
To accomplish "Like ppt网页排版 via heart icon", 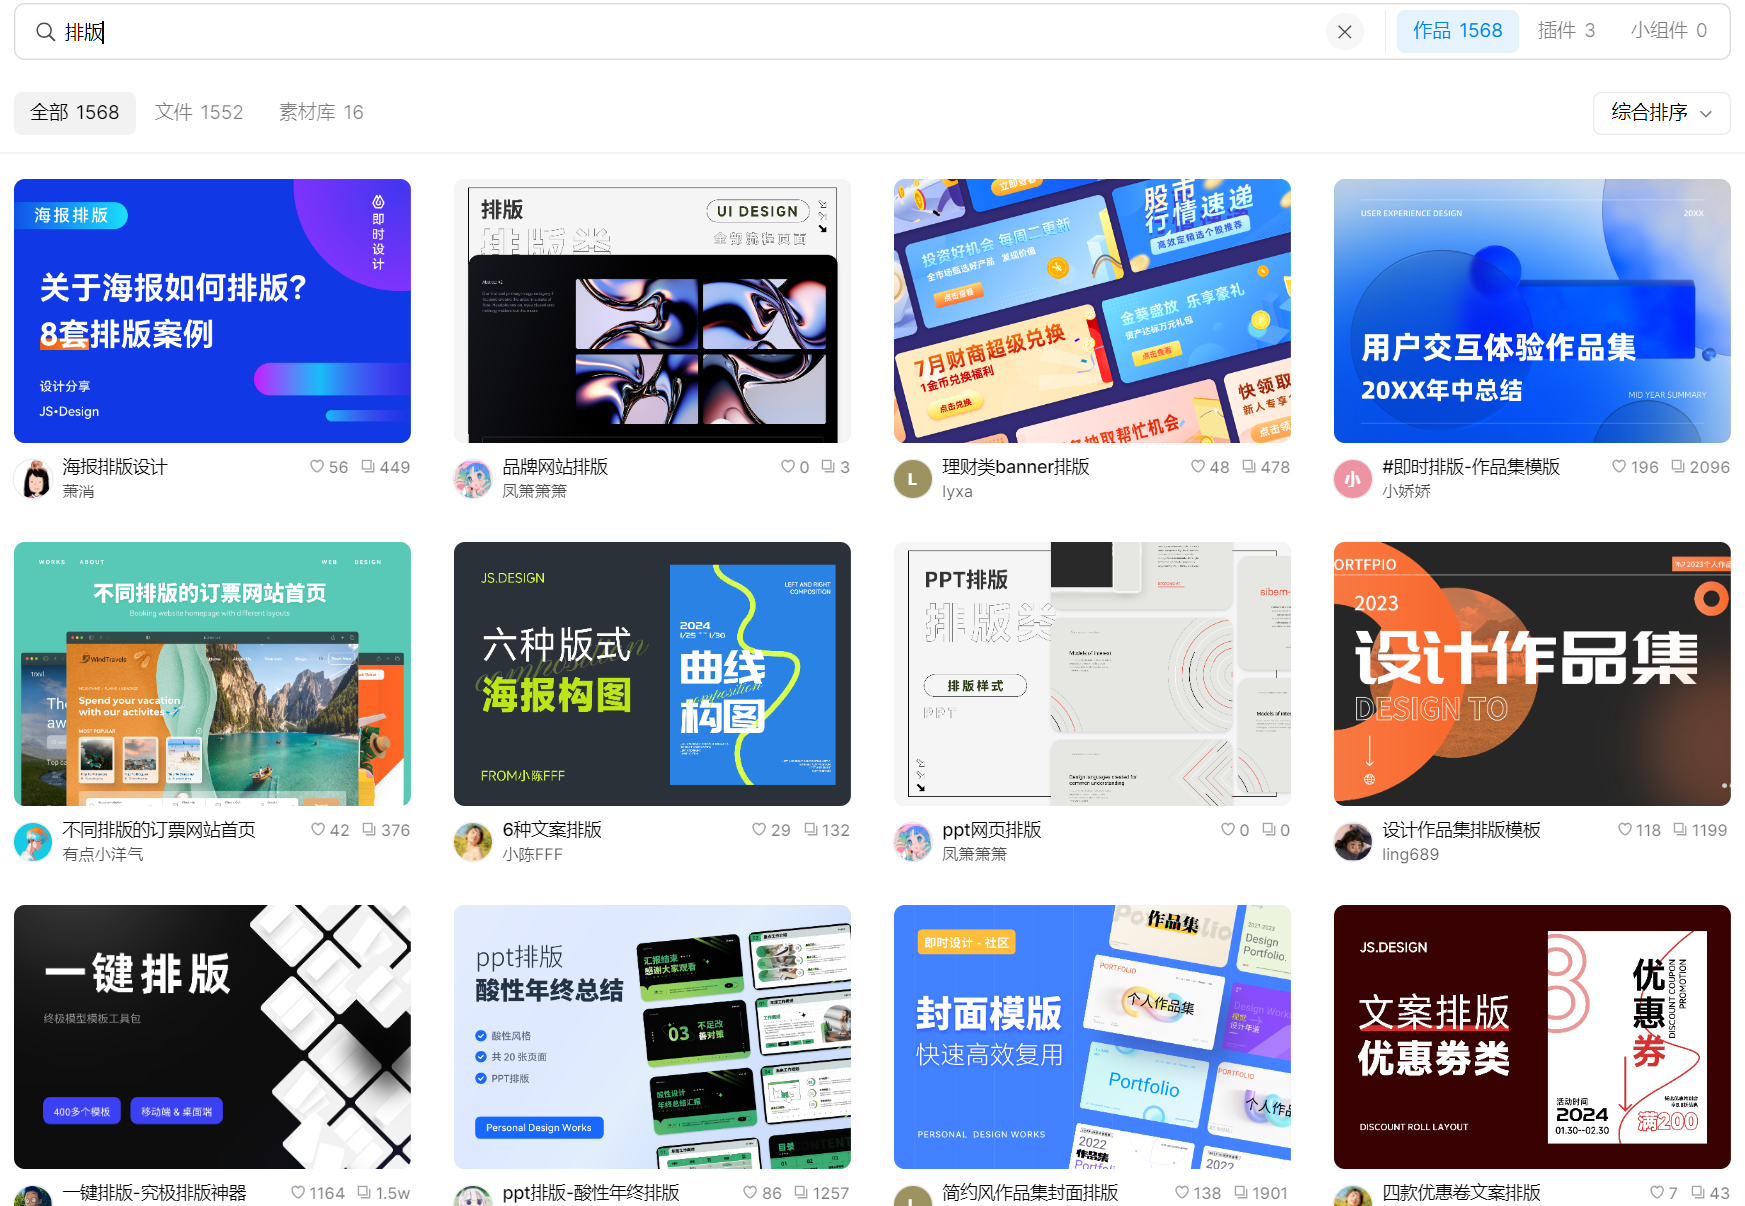I will click(x=1228, y=830).
